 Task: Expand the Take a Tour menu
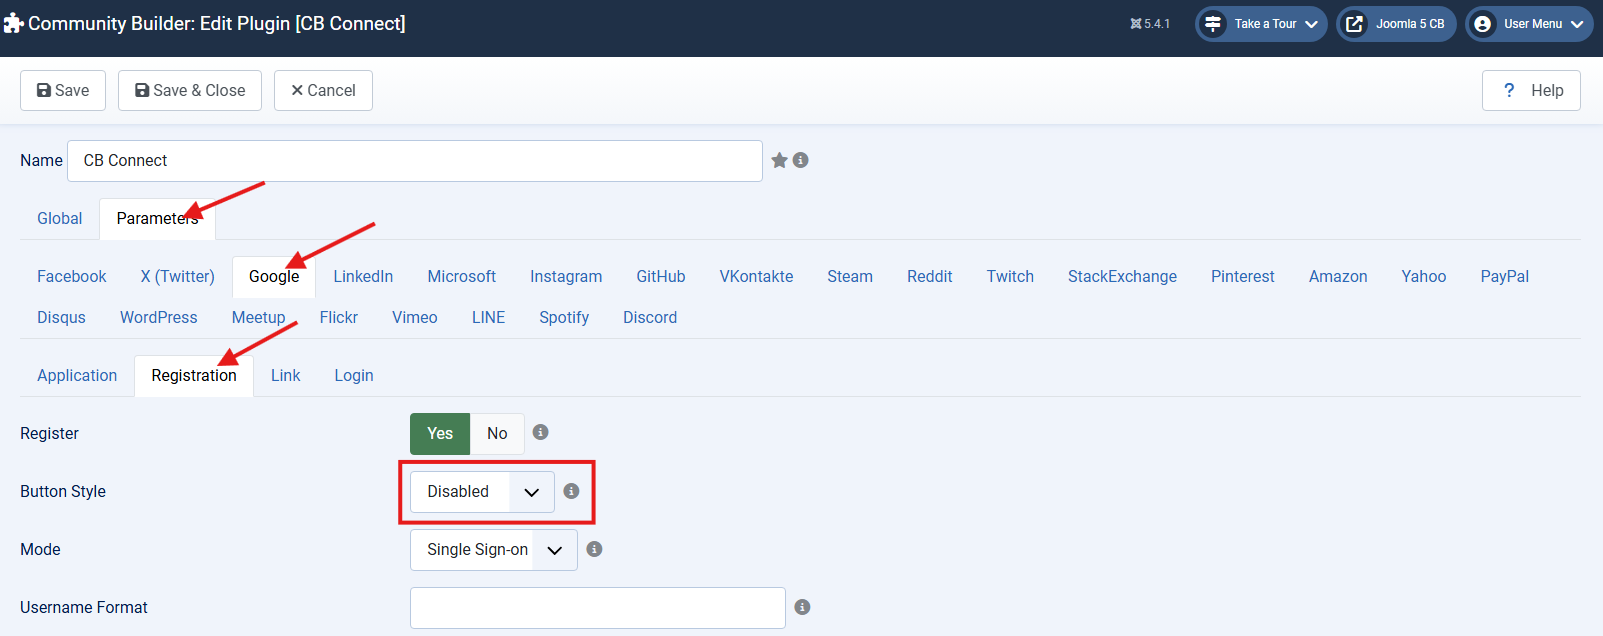click(1261, 24)
